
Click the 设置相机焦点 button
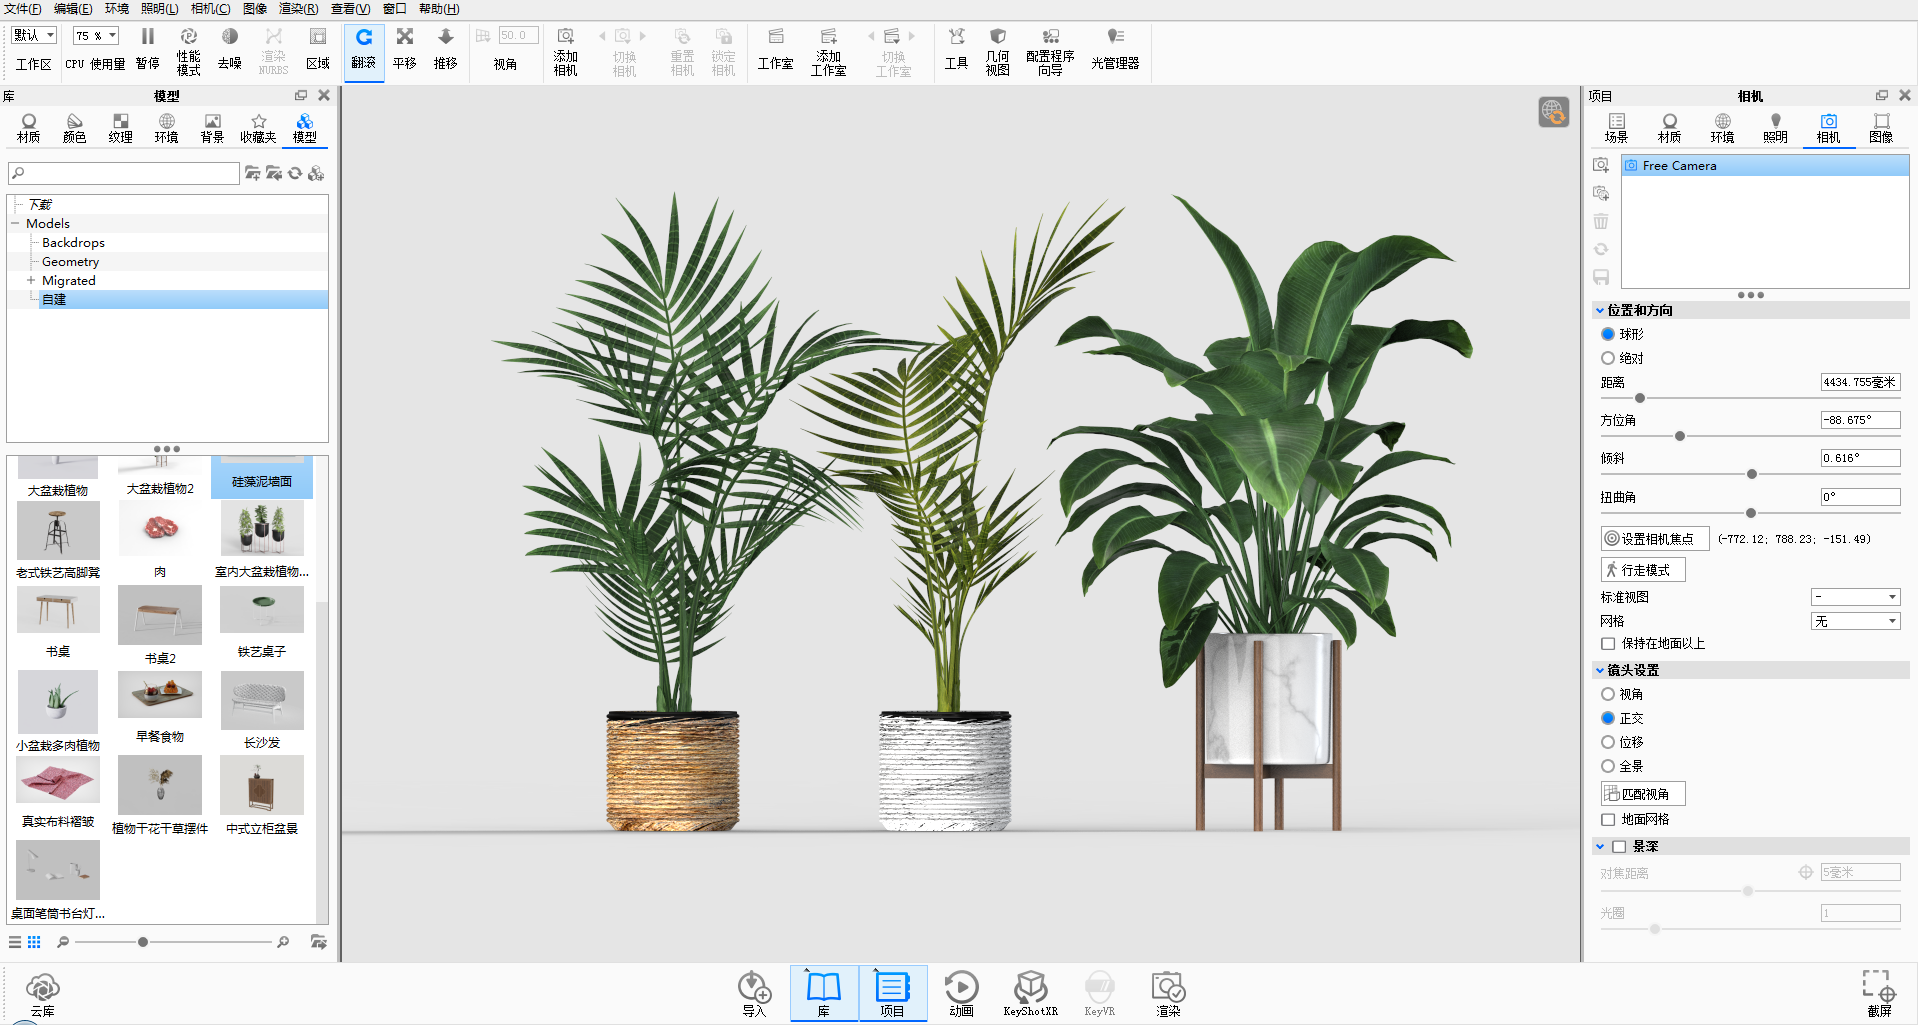[1655, 539]
